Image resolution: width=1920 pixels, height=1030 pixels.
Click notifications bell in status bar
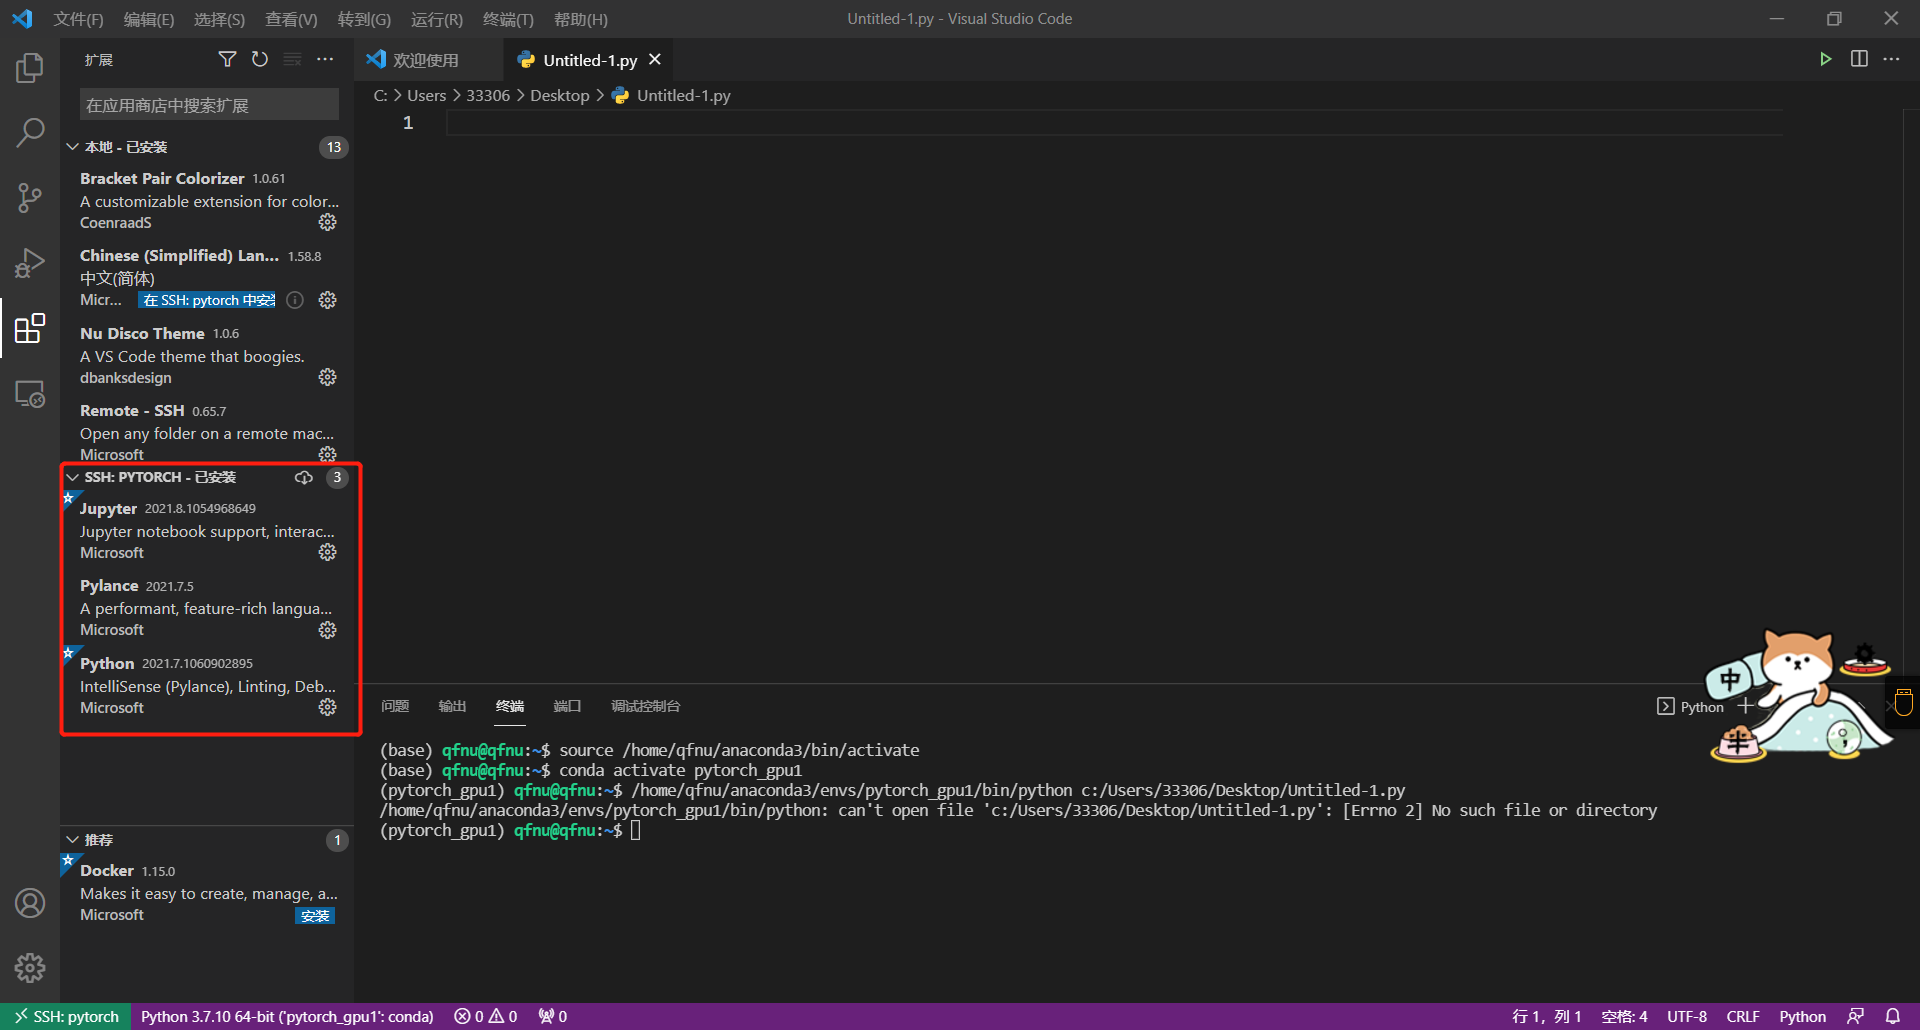pyautogui.click(x=1893, y=1016)
